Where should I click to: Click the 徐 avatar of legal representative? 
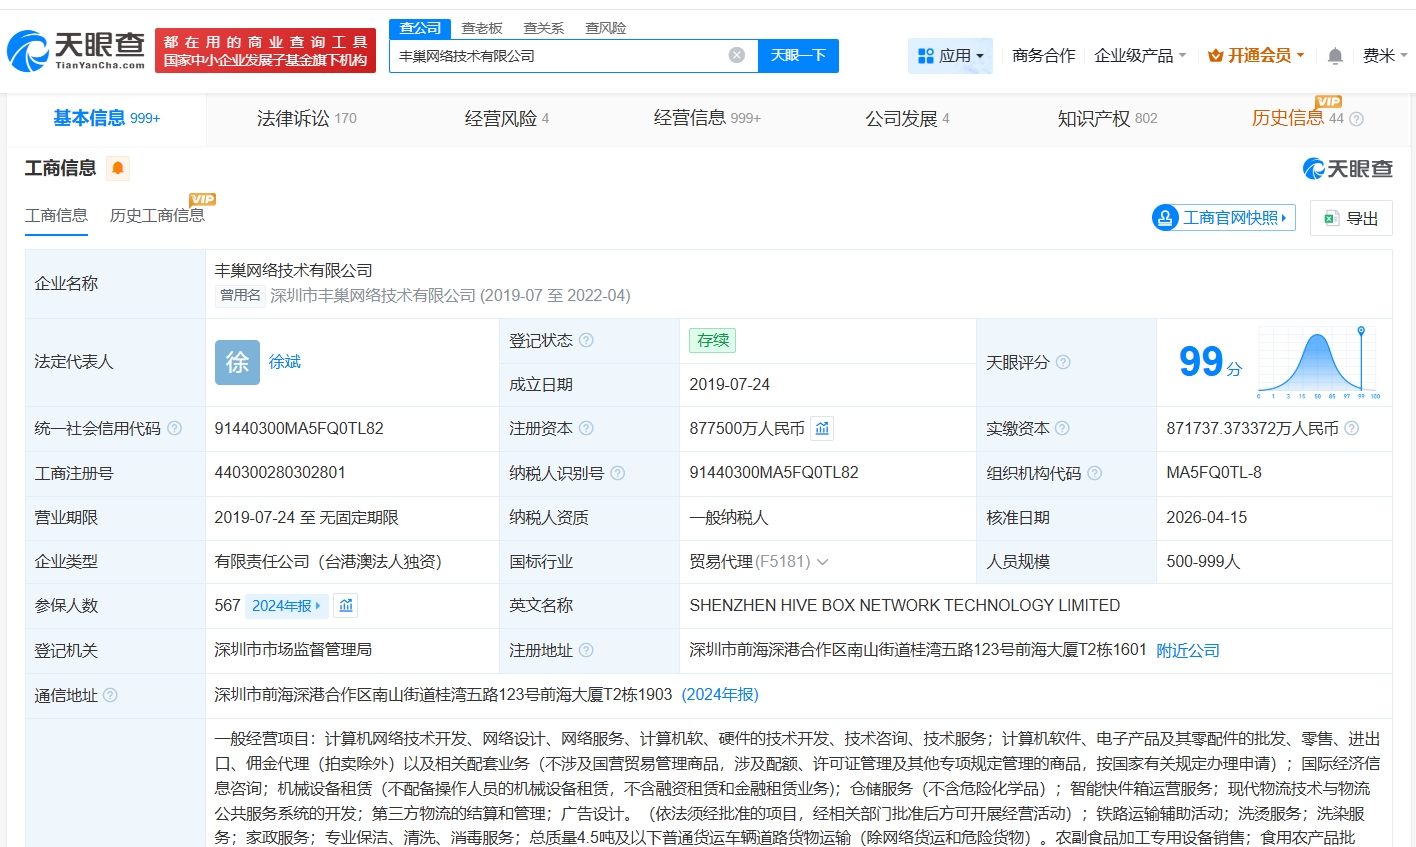click(x=237, y=362)
